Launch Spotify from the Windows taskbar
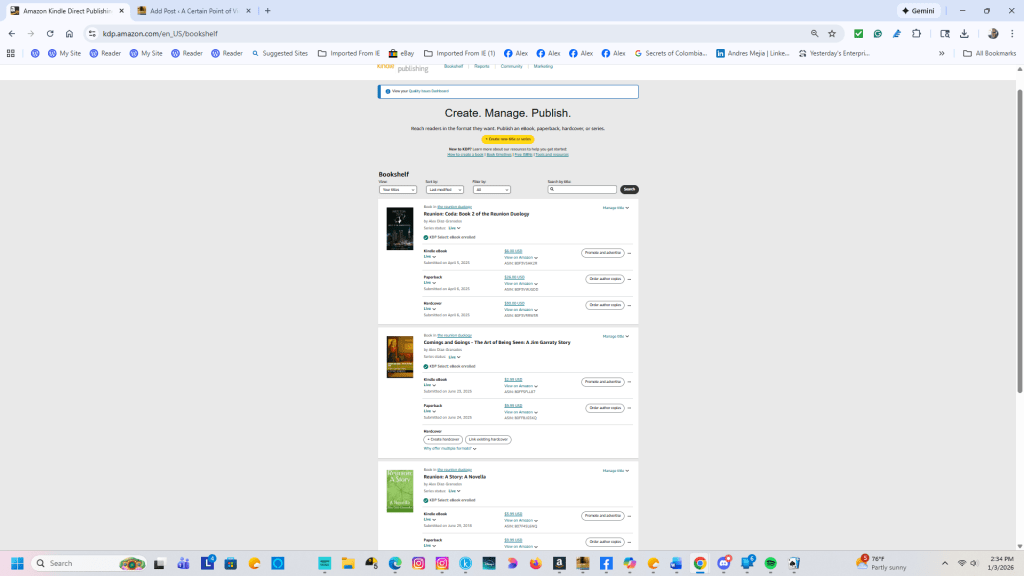This screenshot has width=1024, height=576. click(771, 563)
